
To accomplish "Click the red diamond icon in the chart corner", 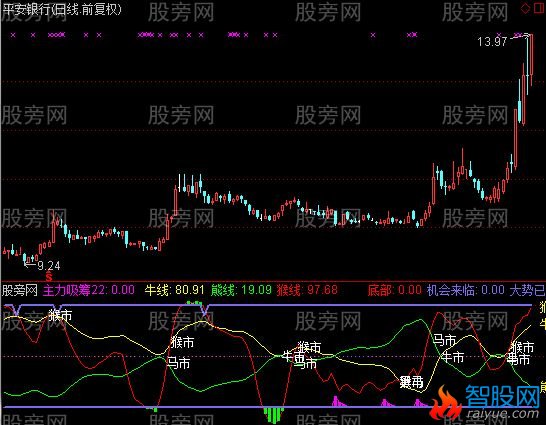I will tap(525, 8).
